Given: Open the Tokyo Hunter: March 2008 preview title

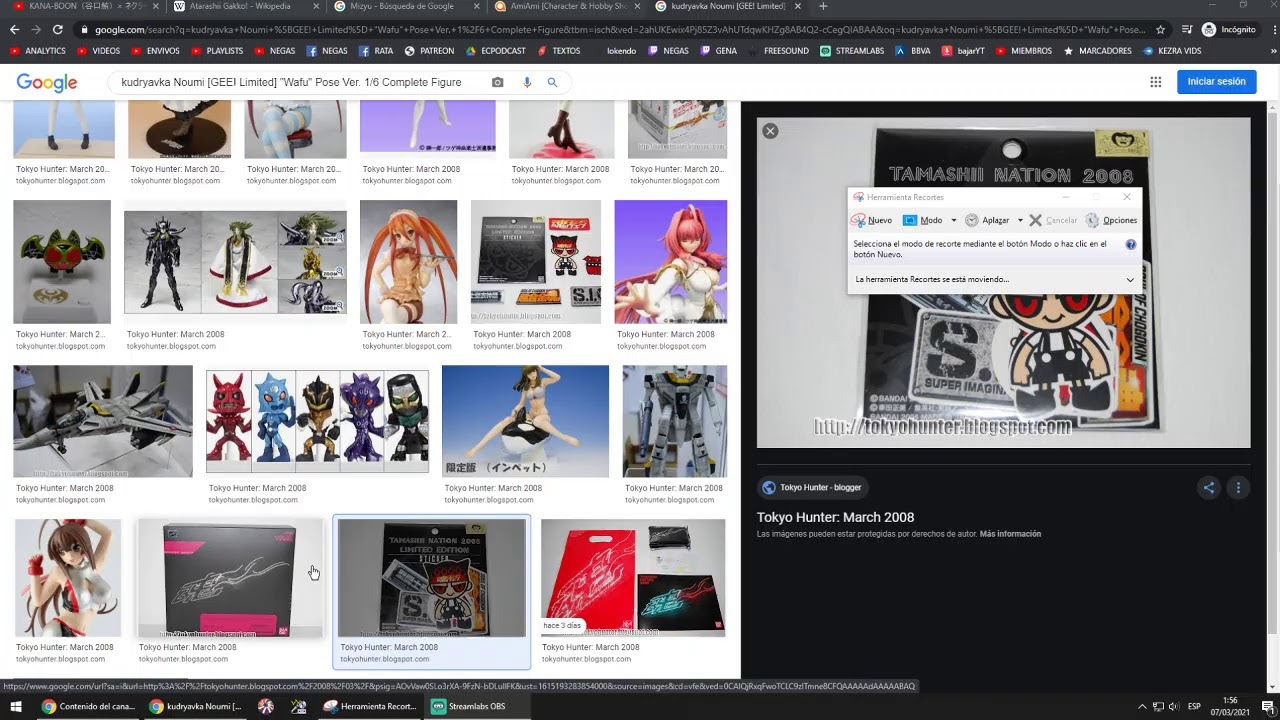Looking at the screenshot, I should tap(835, 517).
